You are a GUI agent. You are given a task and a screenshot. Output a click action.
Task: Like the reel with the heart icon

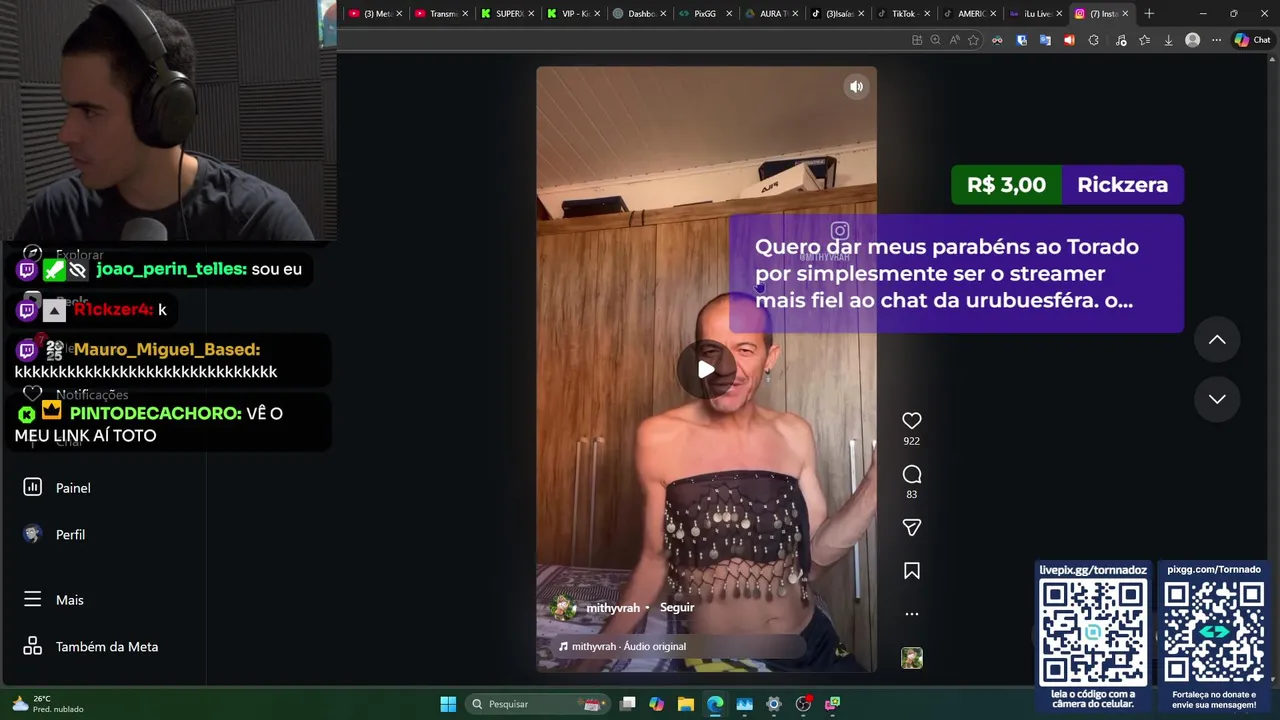point(912,421)
